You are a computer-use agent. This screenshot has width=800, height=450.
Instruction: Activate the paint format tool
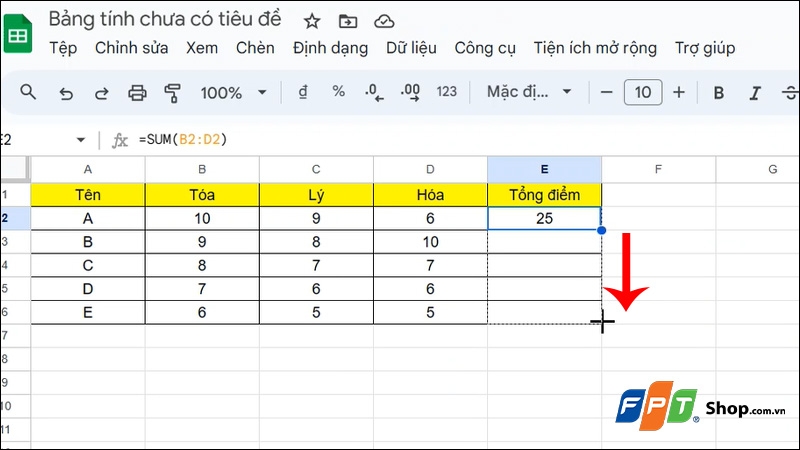[x=172, y=93]
